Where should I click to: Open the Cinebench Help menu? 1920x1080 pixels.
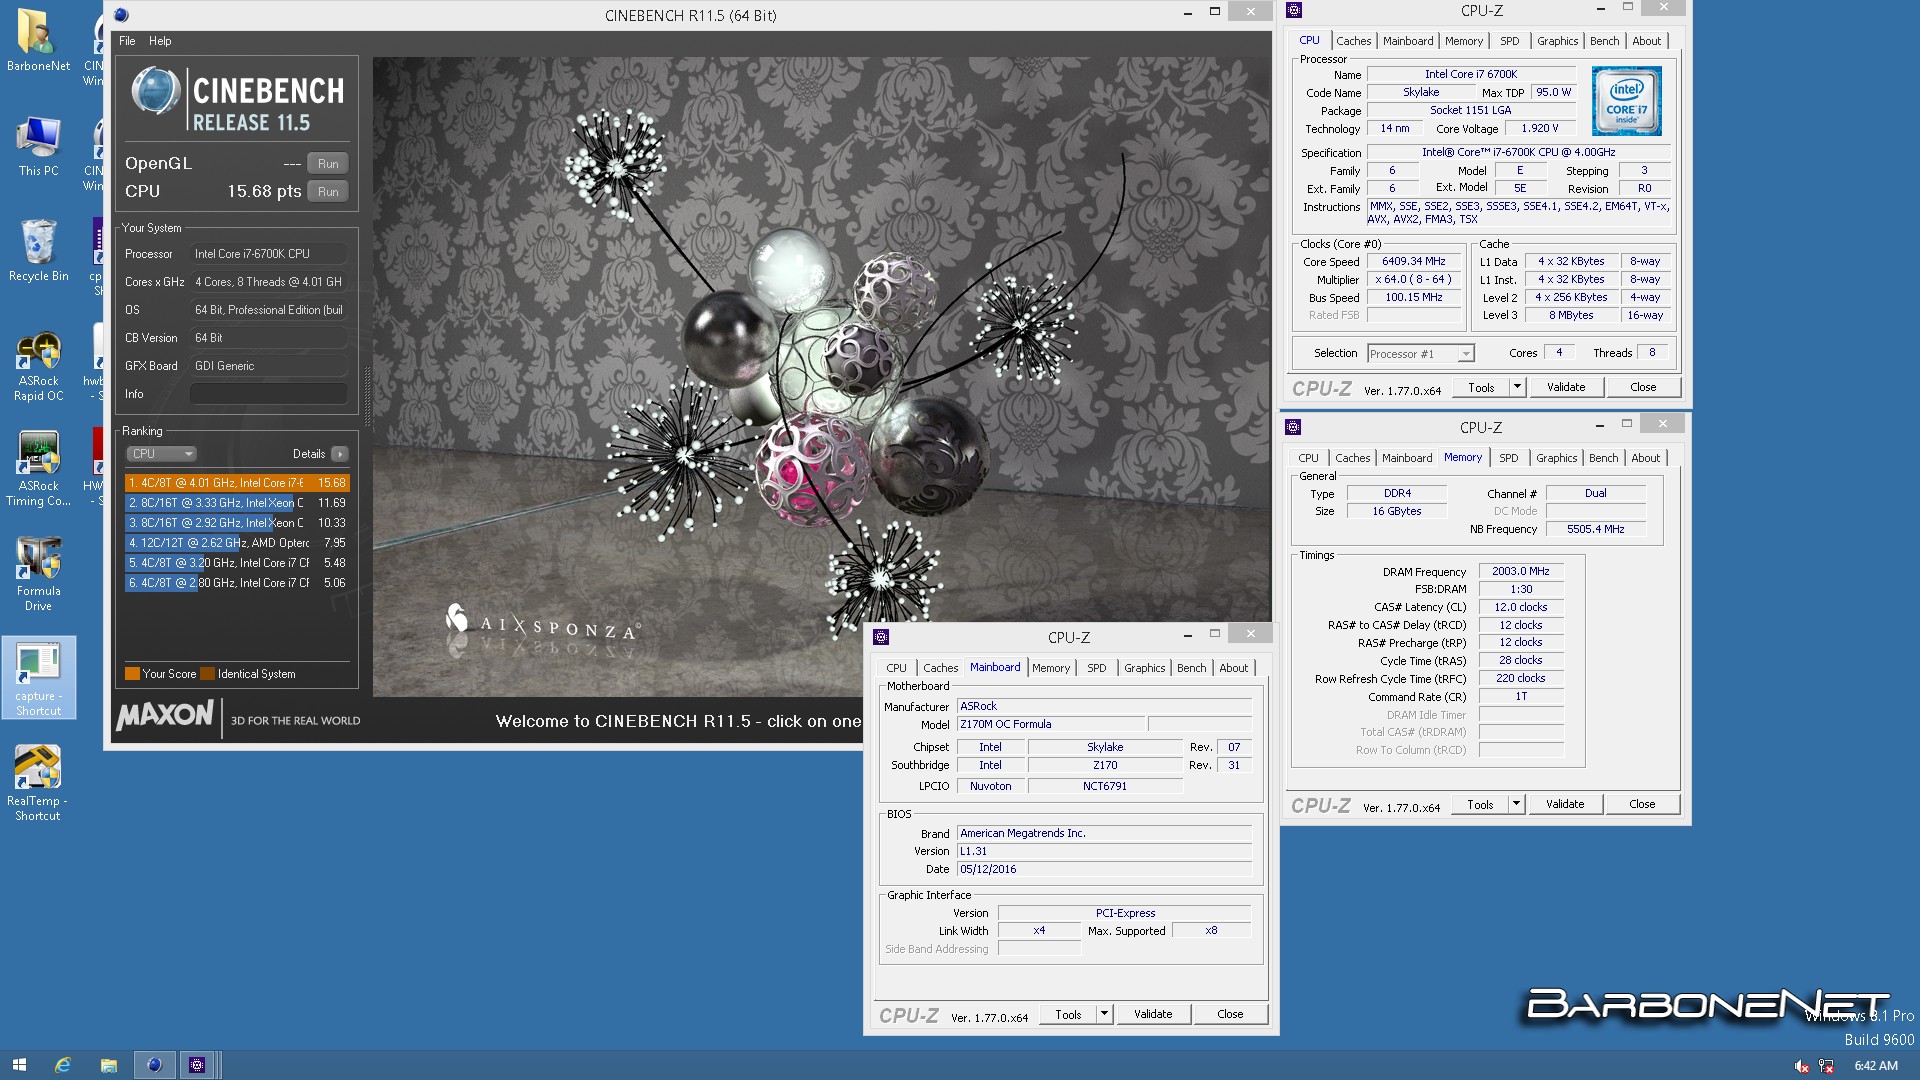160,41
